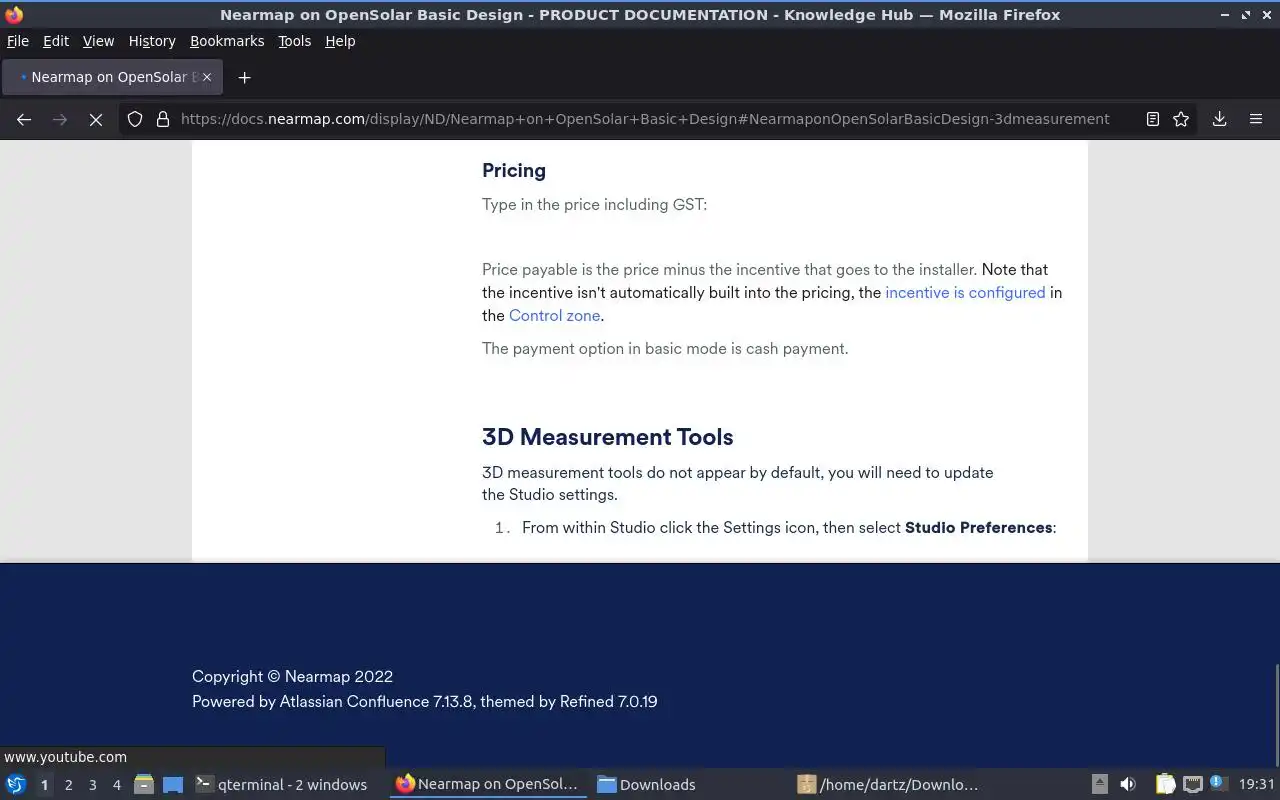Screen dimensions: 1280x800
Task: Click 'Type in the price including GST:' text
Action: pos(594,204)
